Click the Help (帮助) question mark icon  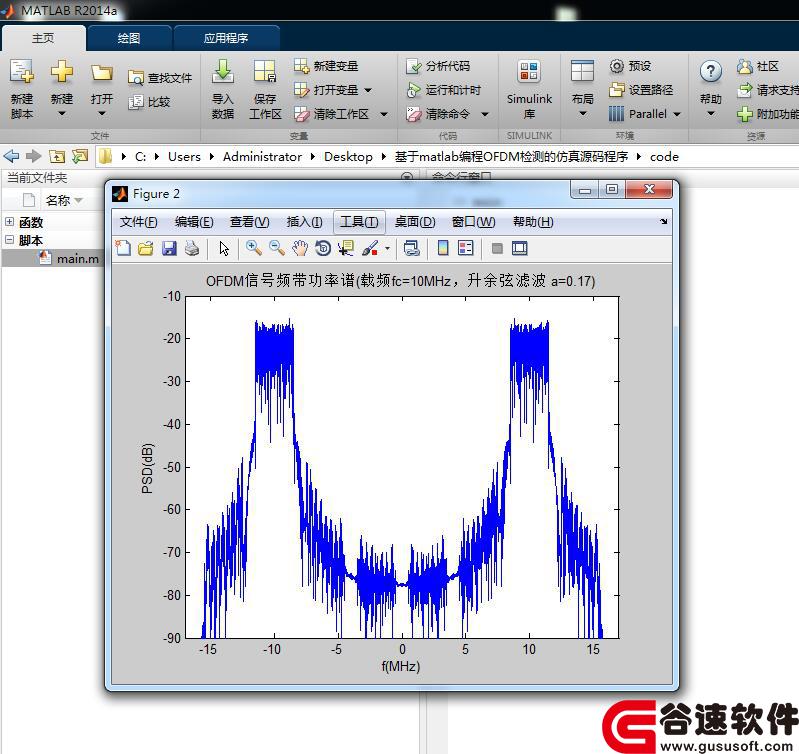pyautogui.click(x=710, y=72)
